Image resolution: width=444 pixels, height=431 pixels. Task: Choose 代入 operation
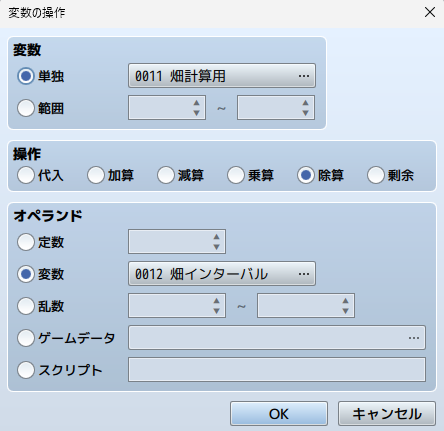[26, 175]
